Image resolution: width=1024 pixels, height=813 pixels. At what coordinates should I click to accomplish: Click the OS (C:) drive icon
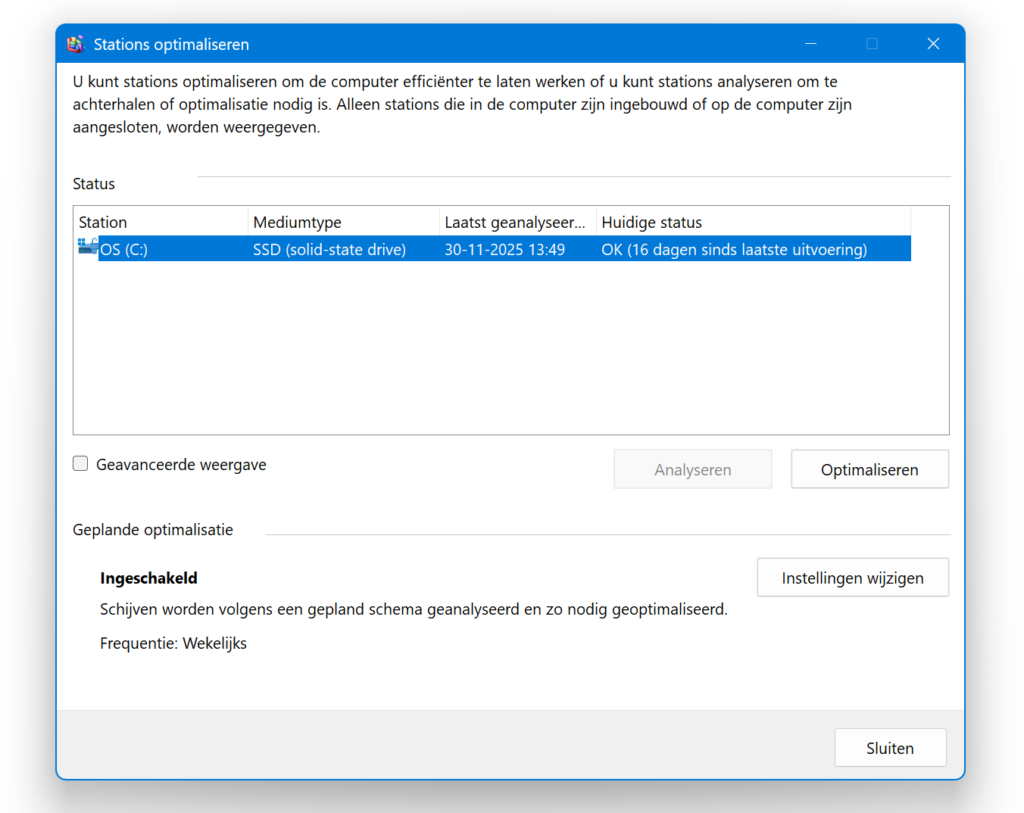pos(87,248)
